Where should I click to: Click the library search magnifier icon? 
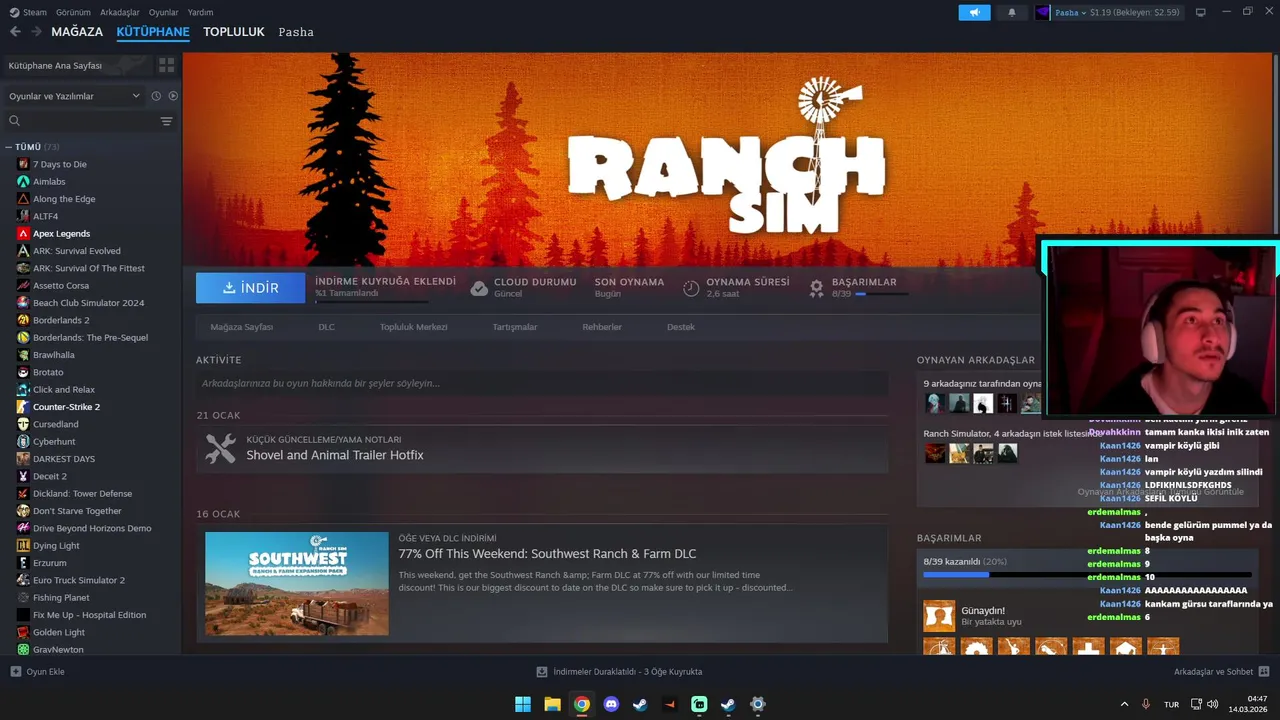click(14, 121)
